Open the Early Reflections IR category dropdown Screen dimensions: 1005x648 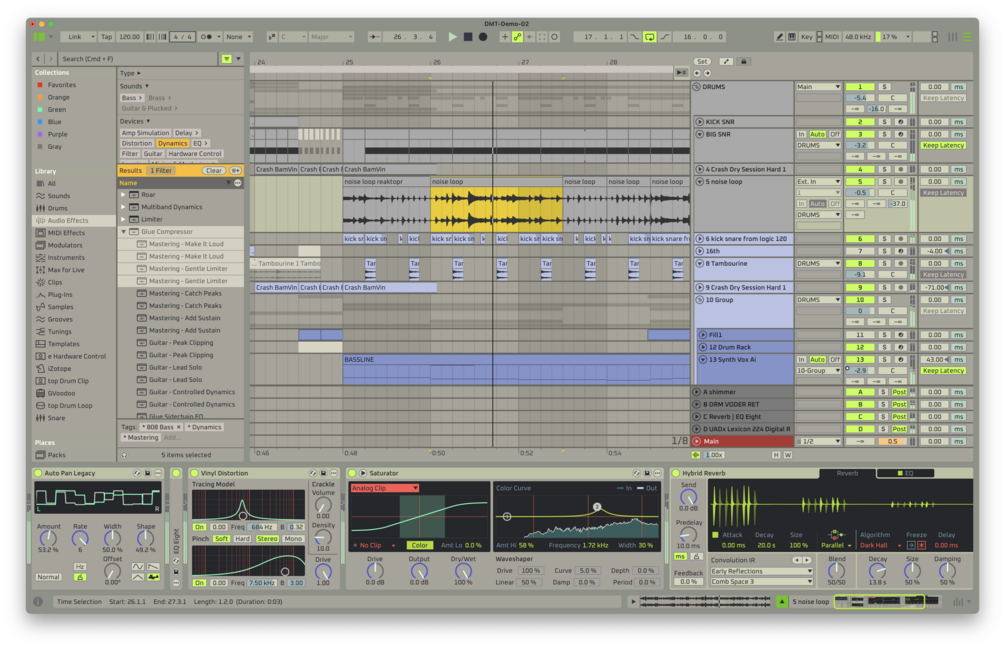coord(761,572)
